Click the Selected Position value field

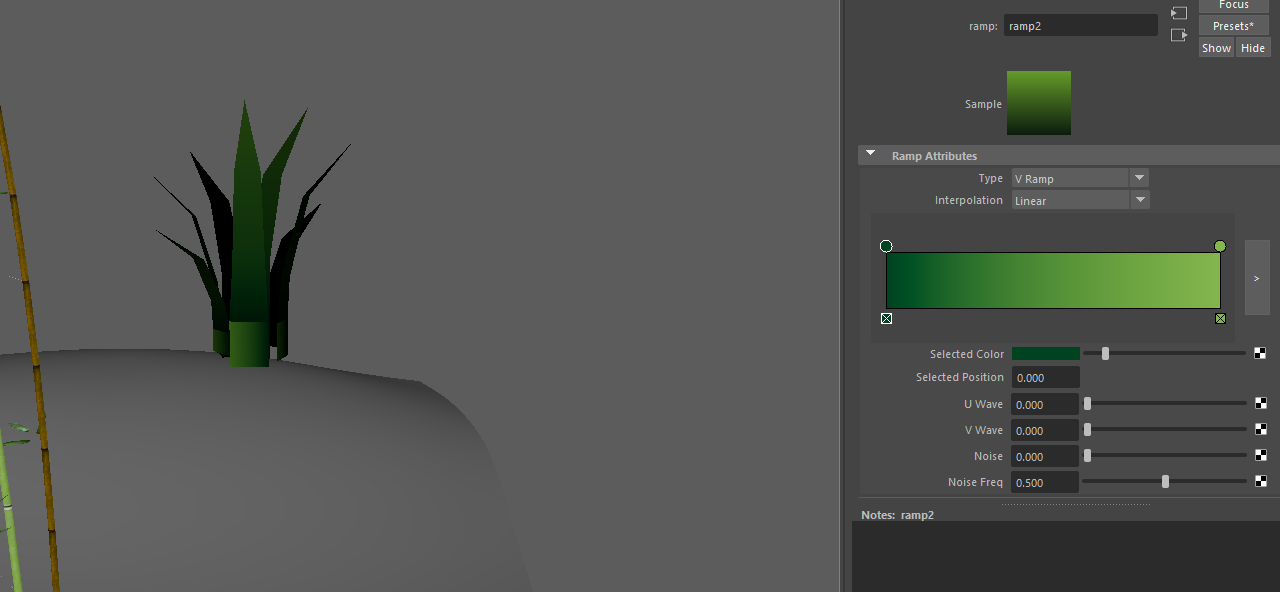click(1046, 378)
